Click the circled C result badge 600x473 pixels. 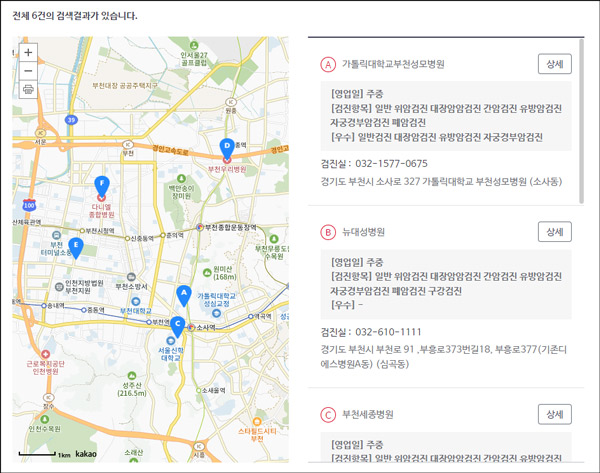pos(328,415)
